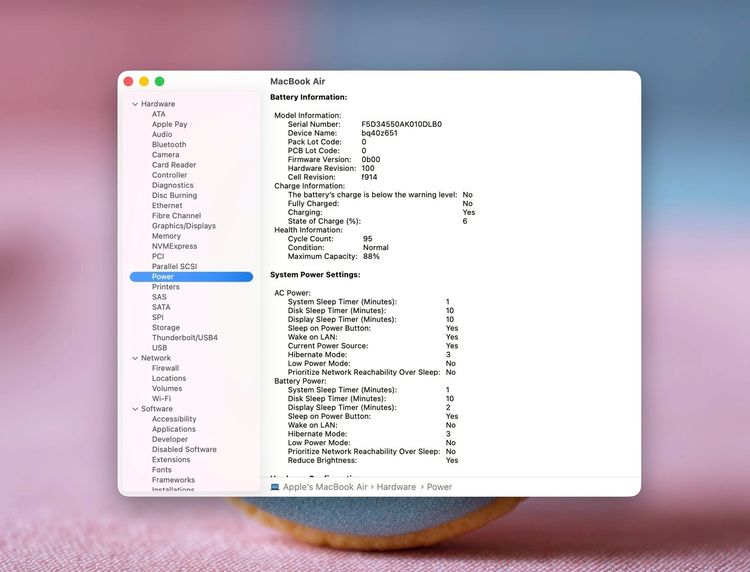Collapse the Hardware section chevron
750x572 pixels.
click(x=135, y=104)
